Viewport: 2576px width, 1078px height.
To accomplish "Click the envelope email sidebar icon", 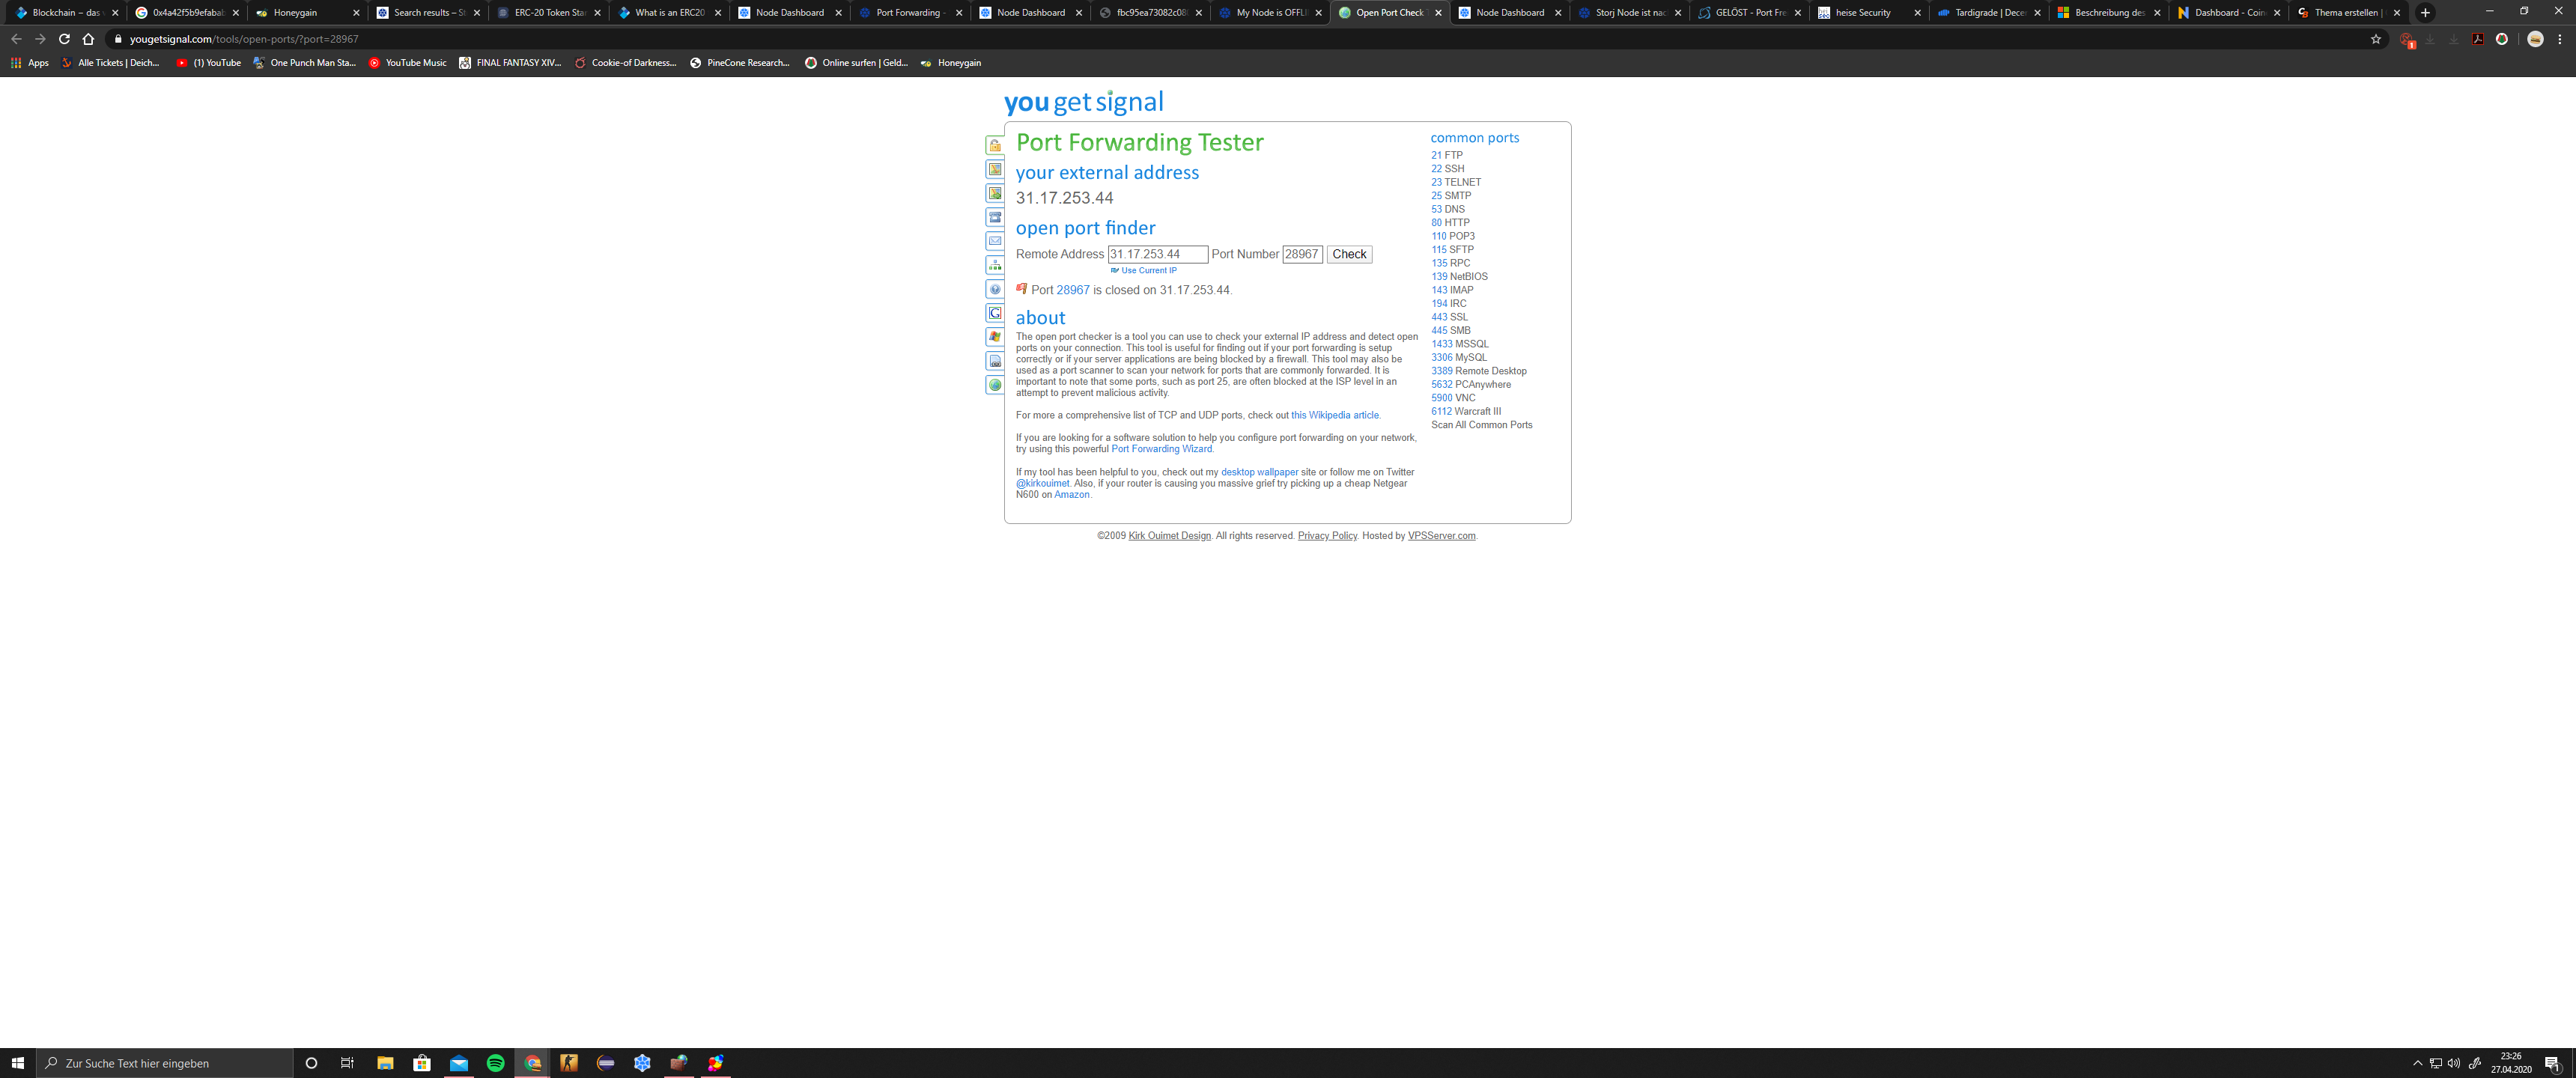I will (x=995, y=241).
